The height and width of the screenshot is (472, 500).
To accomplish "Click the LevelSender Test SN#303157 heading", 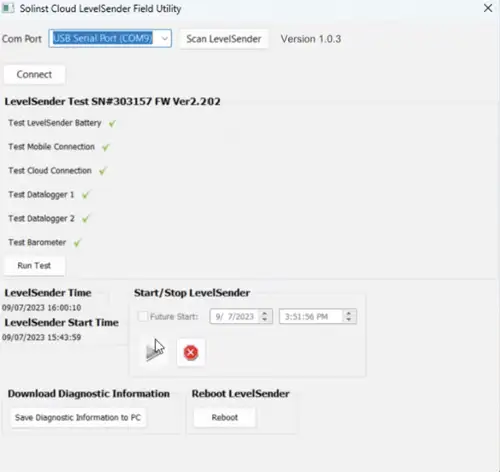I will pos(112,101).
